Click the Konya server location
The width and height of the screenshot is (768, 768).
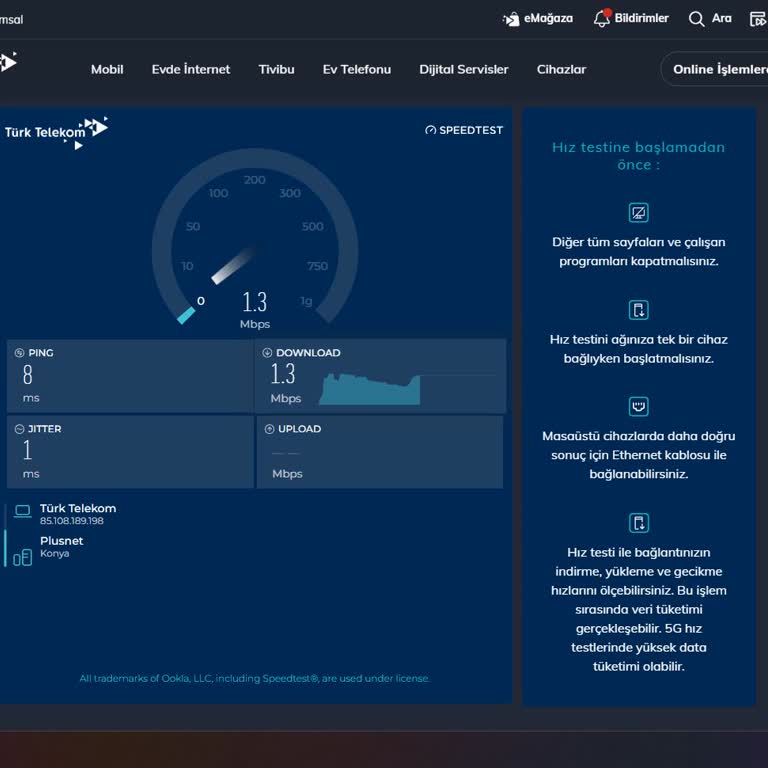tap(54, 553)
